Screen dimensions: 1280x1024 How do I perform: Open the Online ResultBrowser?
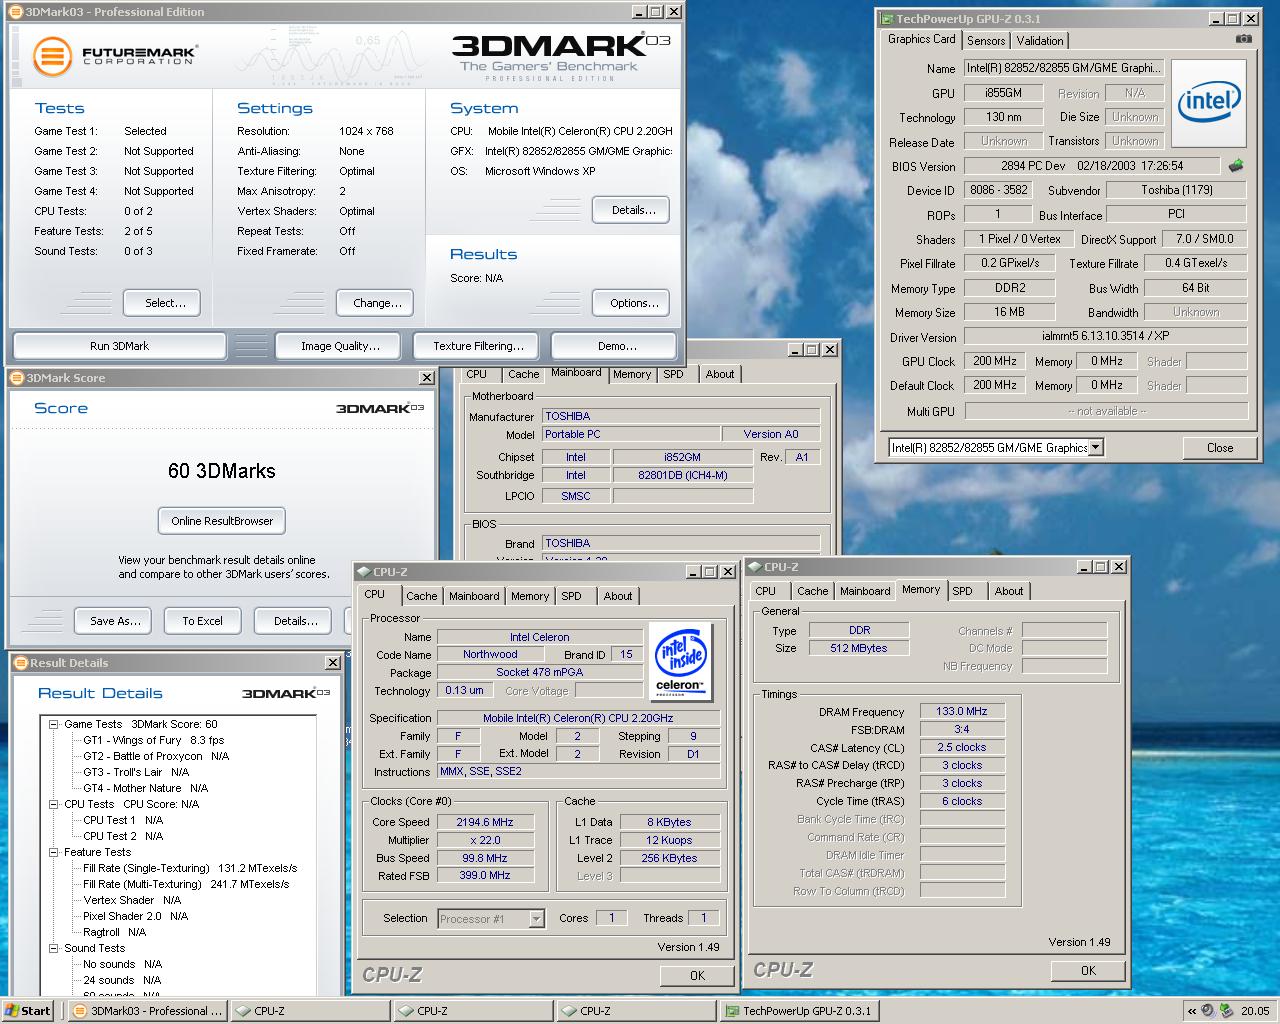(x=222, y=521)
